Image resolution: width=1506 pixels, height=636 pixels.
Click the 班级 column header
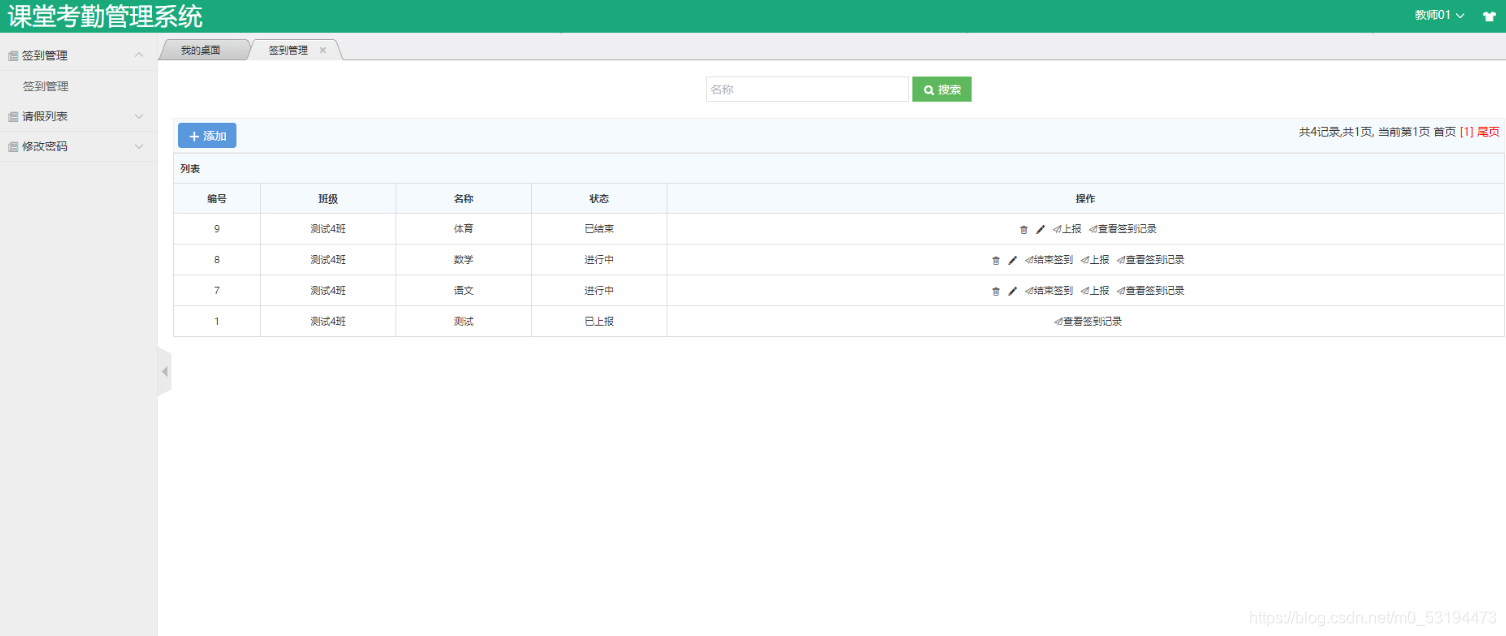(328, 199)
